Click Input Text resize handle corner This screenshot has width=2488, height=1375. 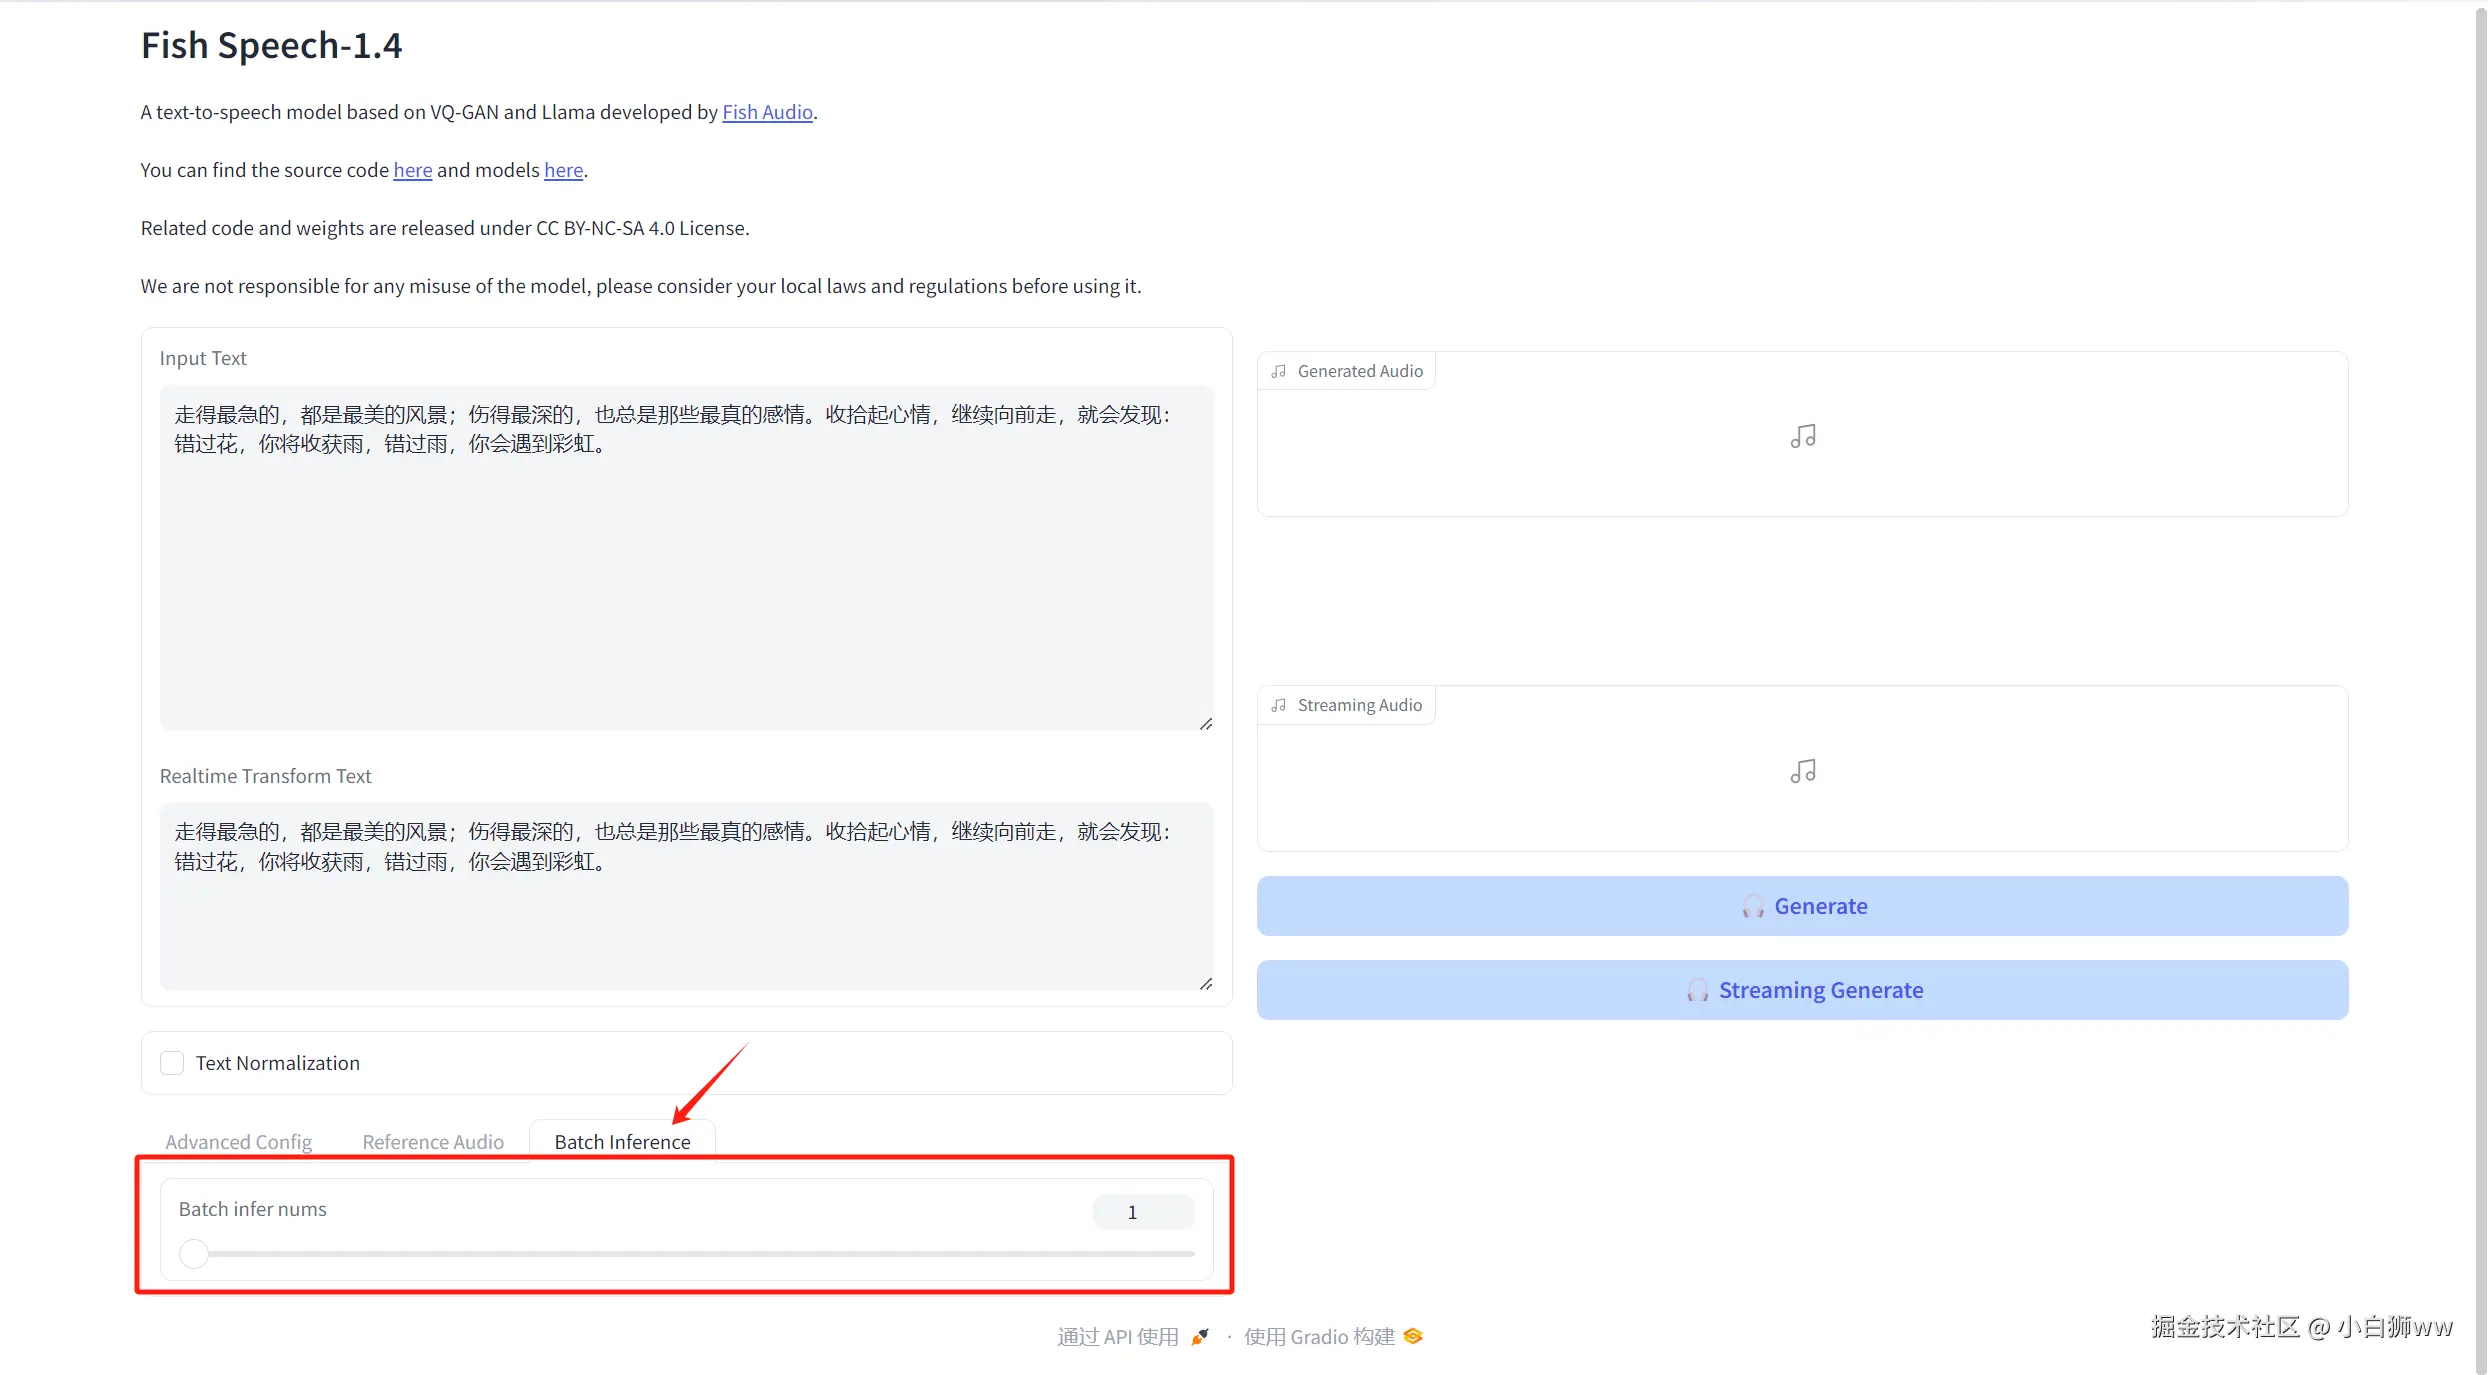[x=1206, y=724]
